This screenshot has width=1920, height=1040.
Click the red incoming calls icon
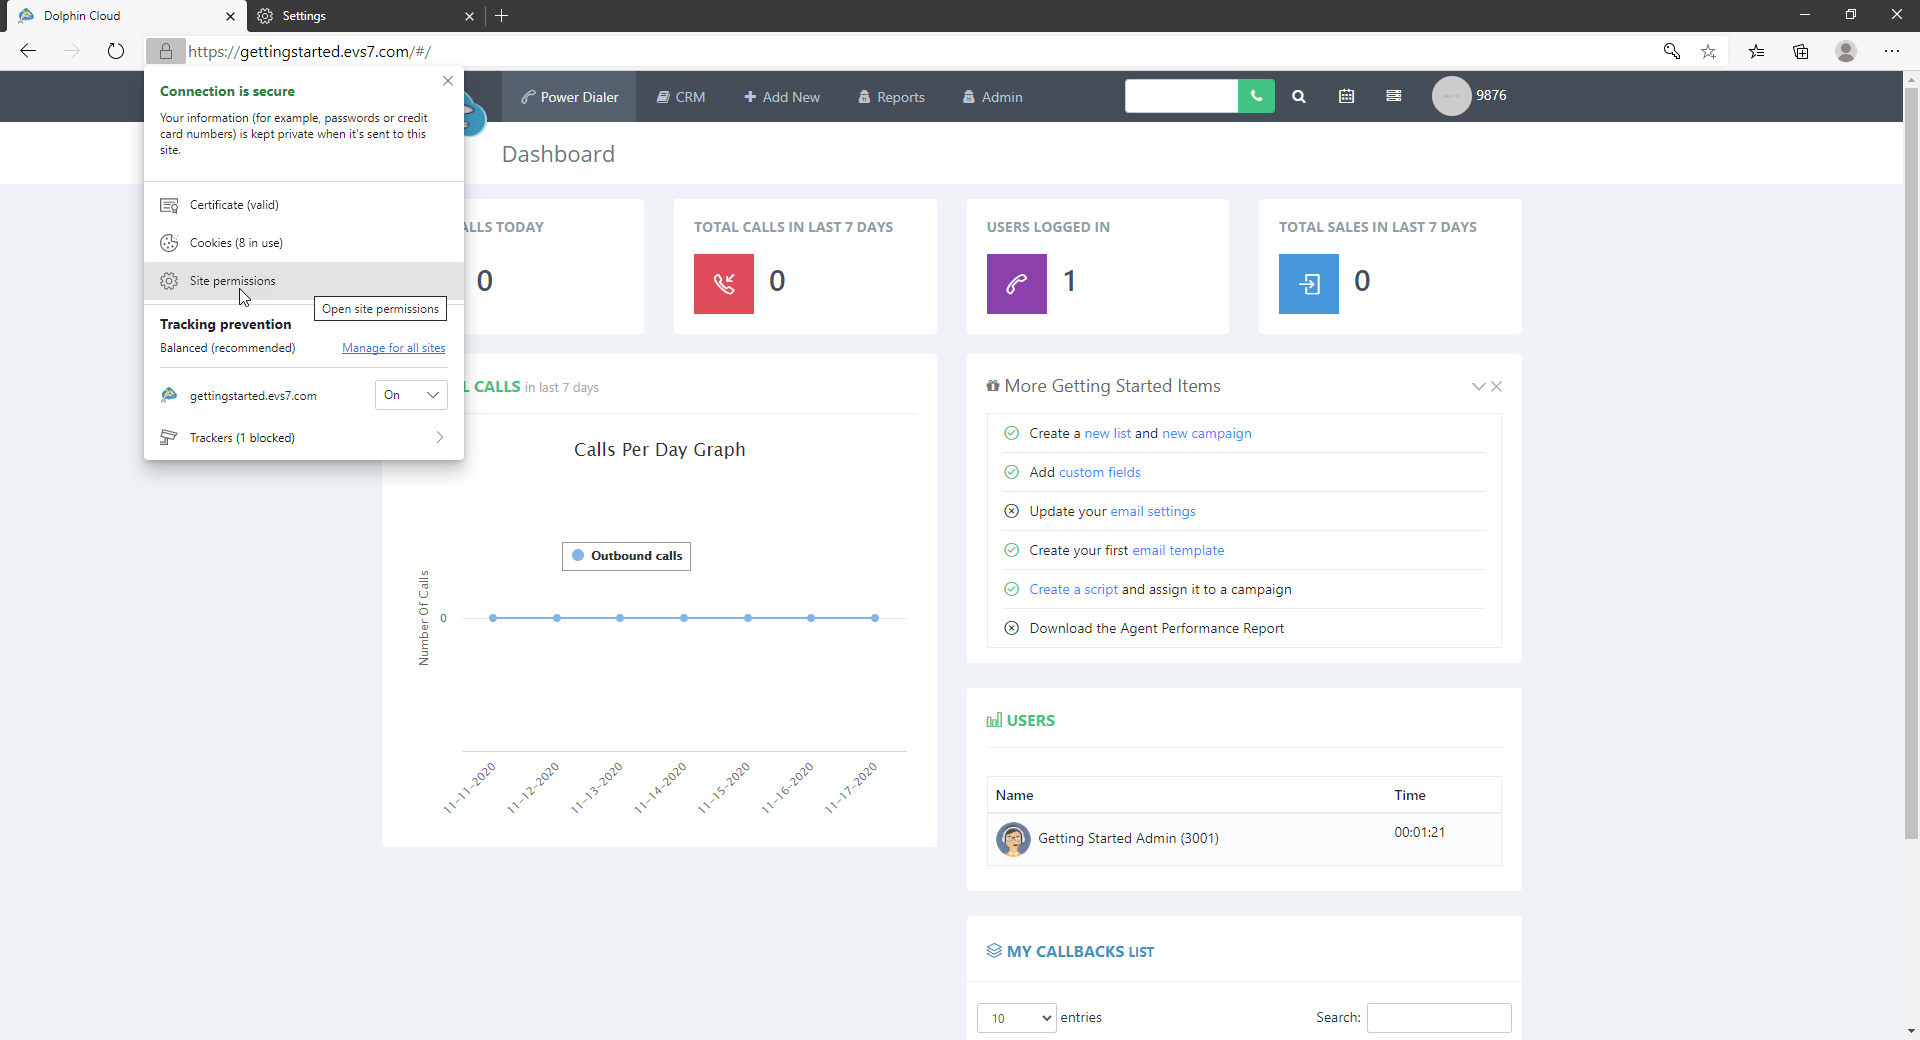pos(724,284)
